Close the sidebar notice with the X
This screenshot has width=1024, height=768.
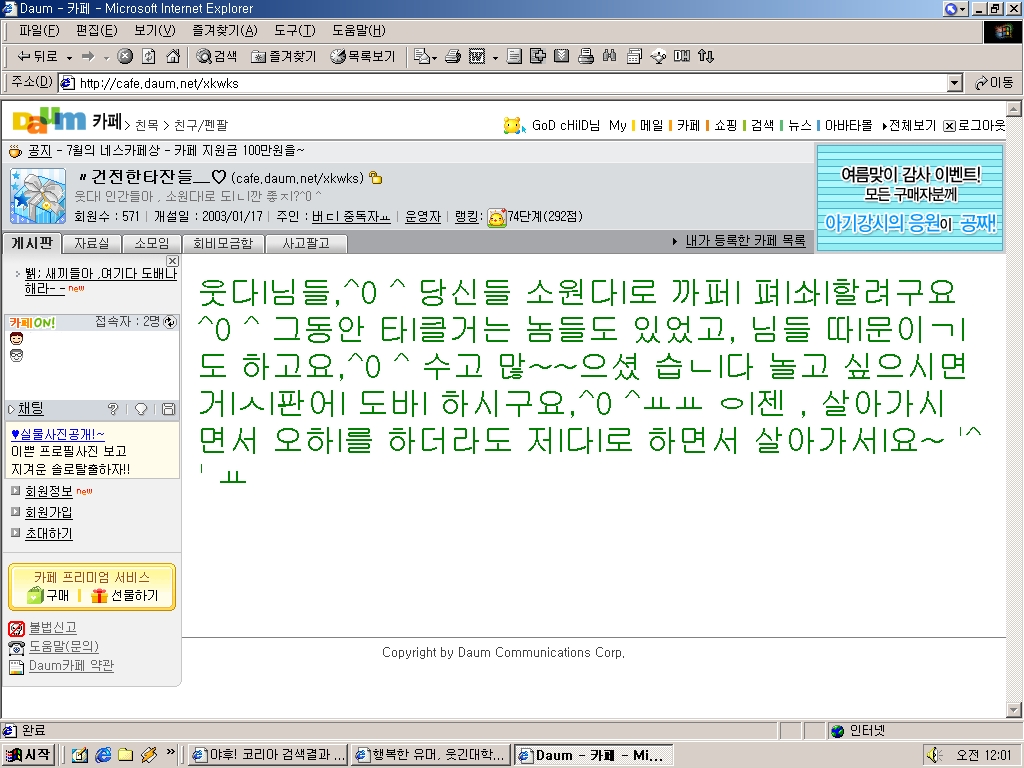tap(172, 261)
